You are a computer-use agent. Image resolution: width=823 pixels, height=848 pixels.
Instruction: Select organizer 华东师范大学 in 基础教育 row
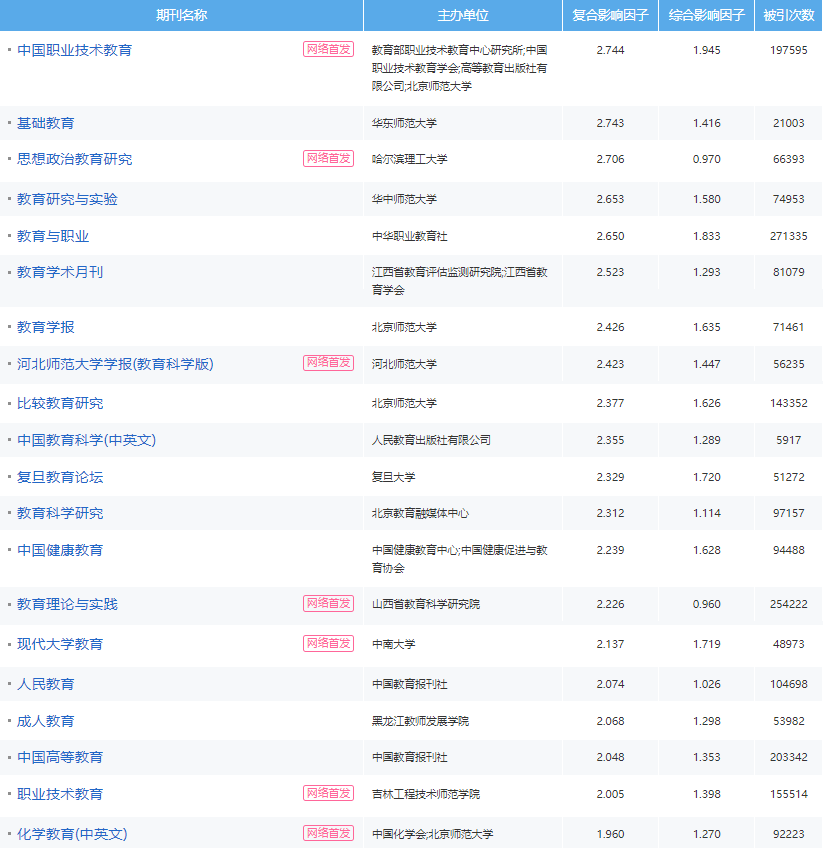pos(404,123)
